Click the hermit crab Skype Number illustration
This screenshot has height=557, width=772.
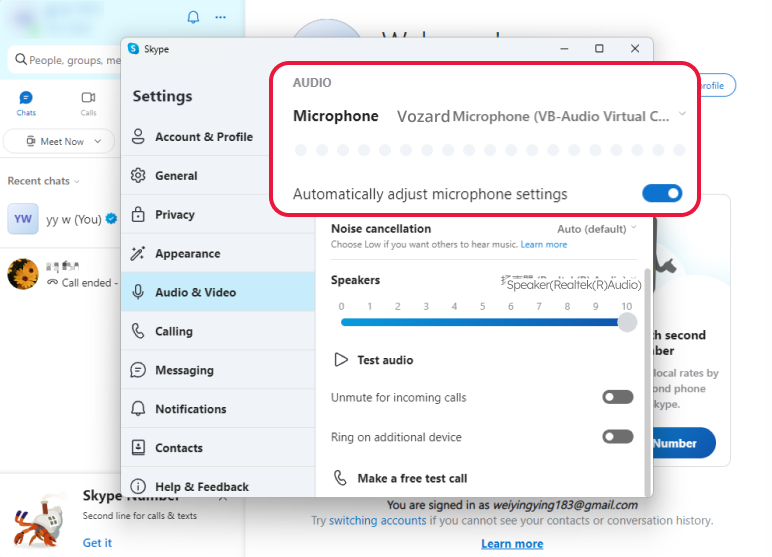[40, 522]
